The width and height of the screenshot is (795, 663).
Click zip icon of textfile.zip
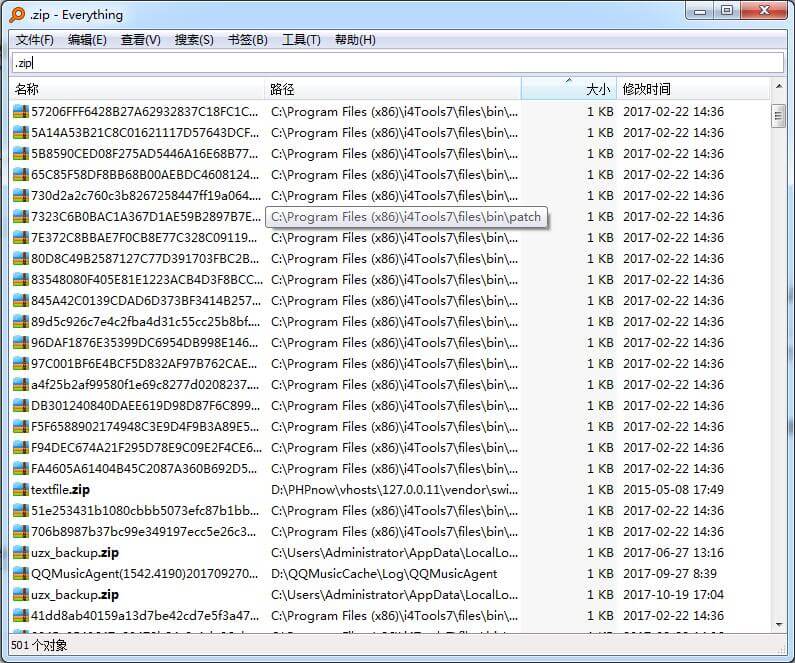coord(21,490)
